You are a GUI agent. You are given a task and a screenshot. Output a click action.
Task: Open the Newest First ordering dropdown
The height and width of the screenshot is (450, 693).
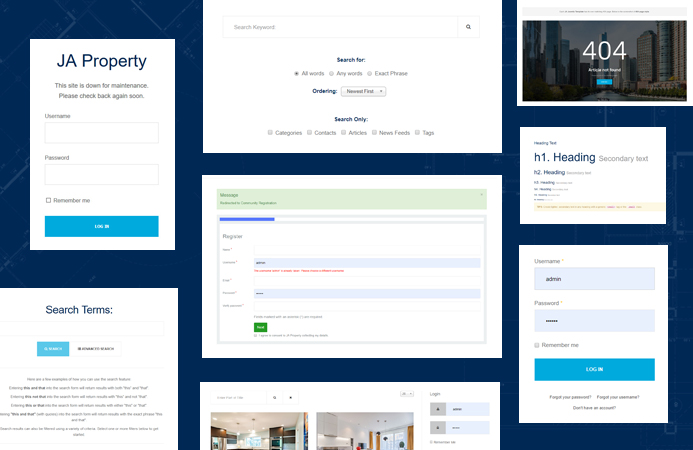363,91
